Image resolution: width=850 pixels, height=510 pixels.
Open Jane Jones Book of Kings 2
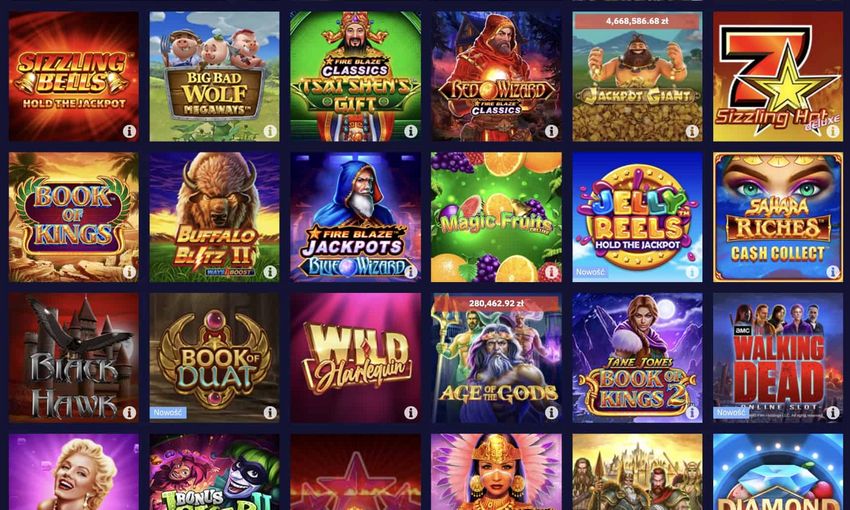coord(638,358)
